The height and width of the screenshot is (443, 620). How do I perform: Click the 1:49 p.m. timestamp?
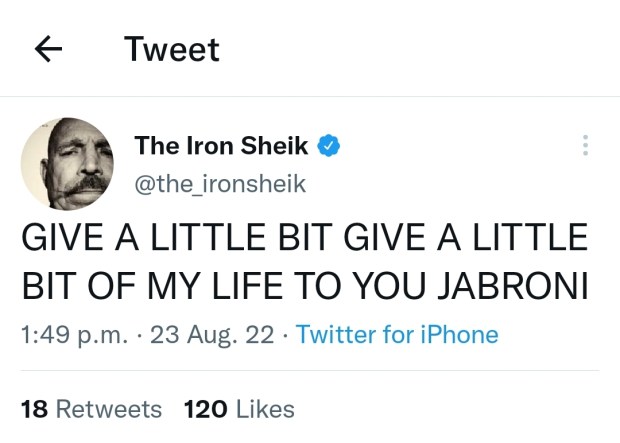[73, 334]
